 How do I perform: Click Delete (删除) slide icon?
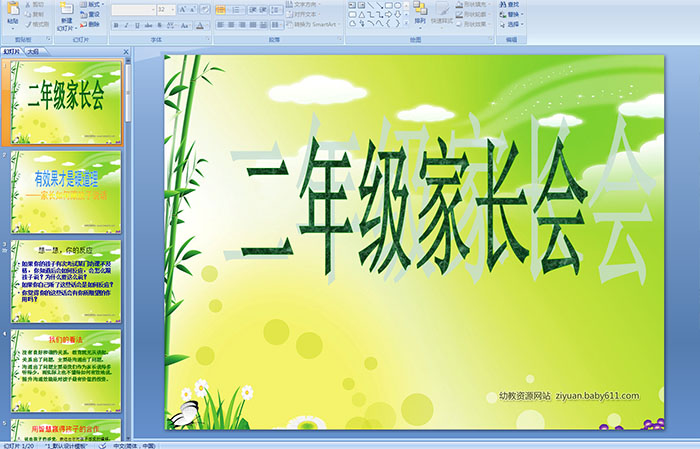[83, 24]
